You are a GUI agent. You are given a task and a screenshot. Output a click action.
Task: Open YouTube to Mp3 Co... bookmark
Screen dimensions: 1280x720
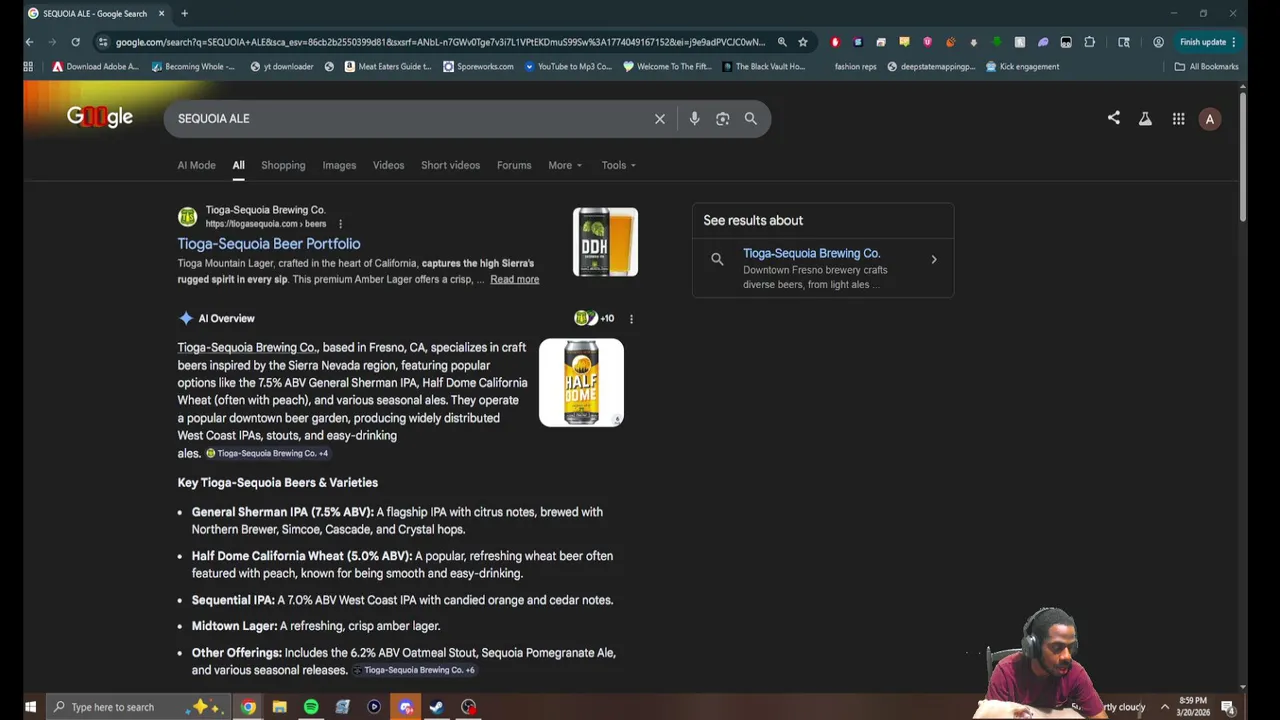[568, 67]
